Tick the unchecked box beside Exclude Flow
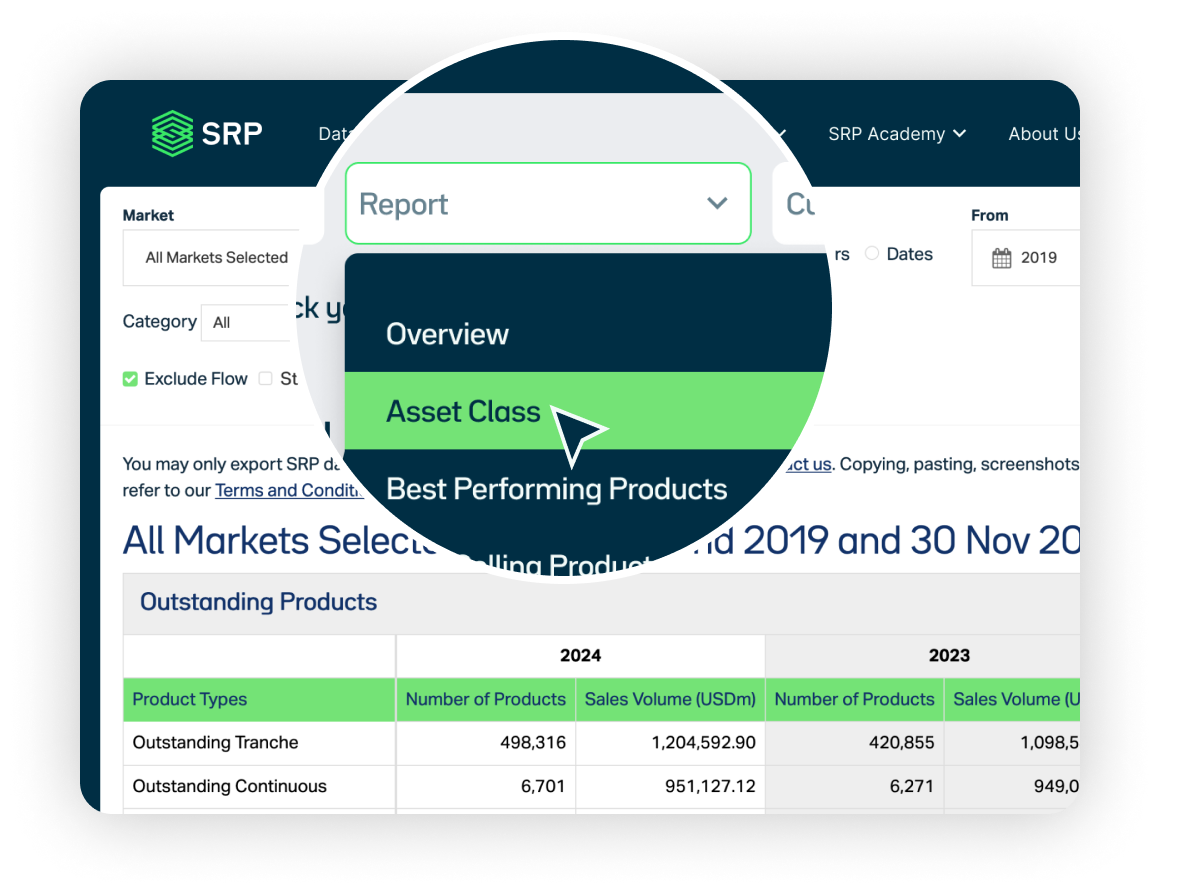Image resolution: width=1184 pixels, height=894 pixels. click(x=265, y=378)
